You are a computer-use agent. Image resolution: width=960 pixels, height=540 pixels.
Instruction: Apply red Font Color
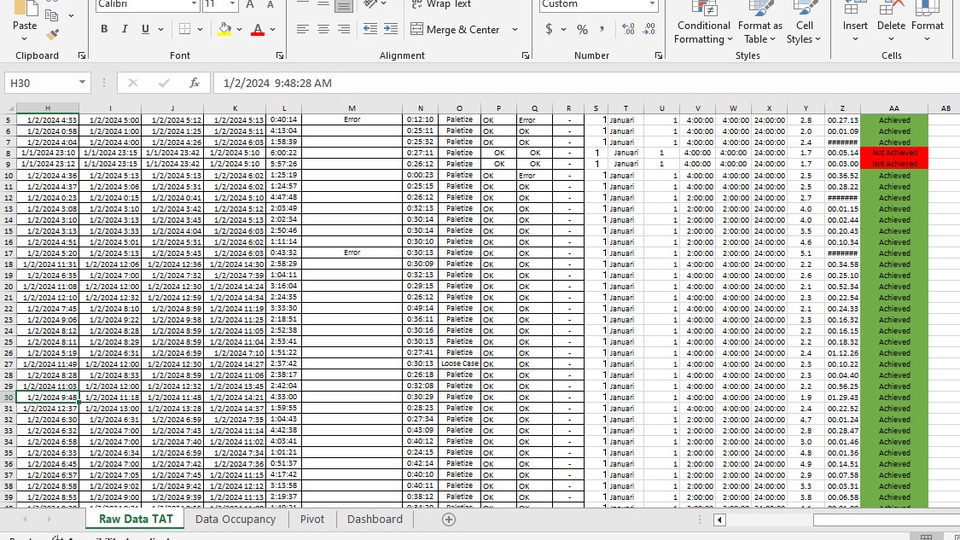(x=258, y=29)
